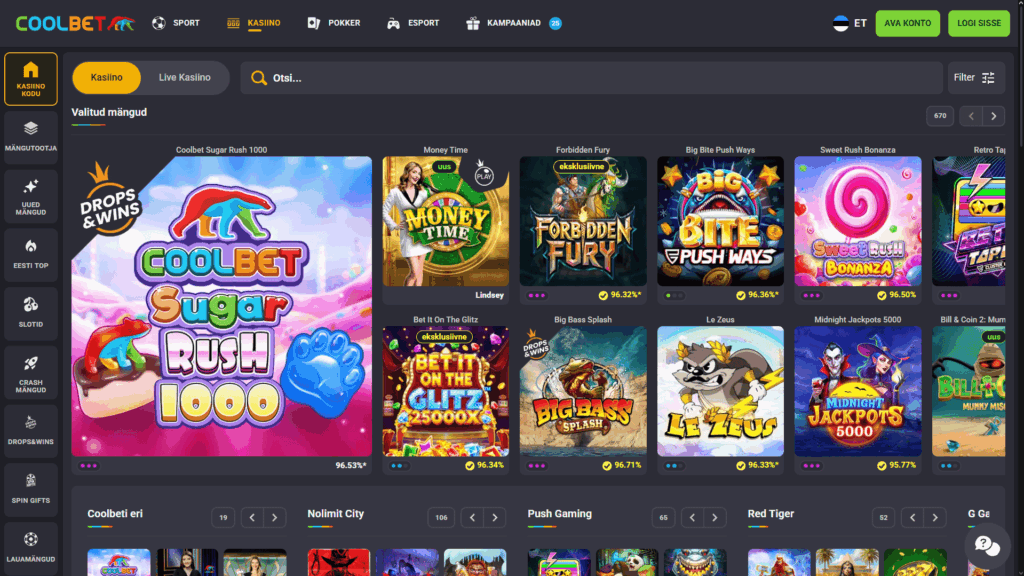The image size is (1024, 576).
Task: Select the Lauamängud sidebar icon
Action: point(31,543)
